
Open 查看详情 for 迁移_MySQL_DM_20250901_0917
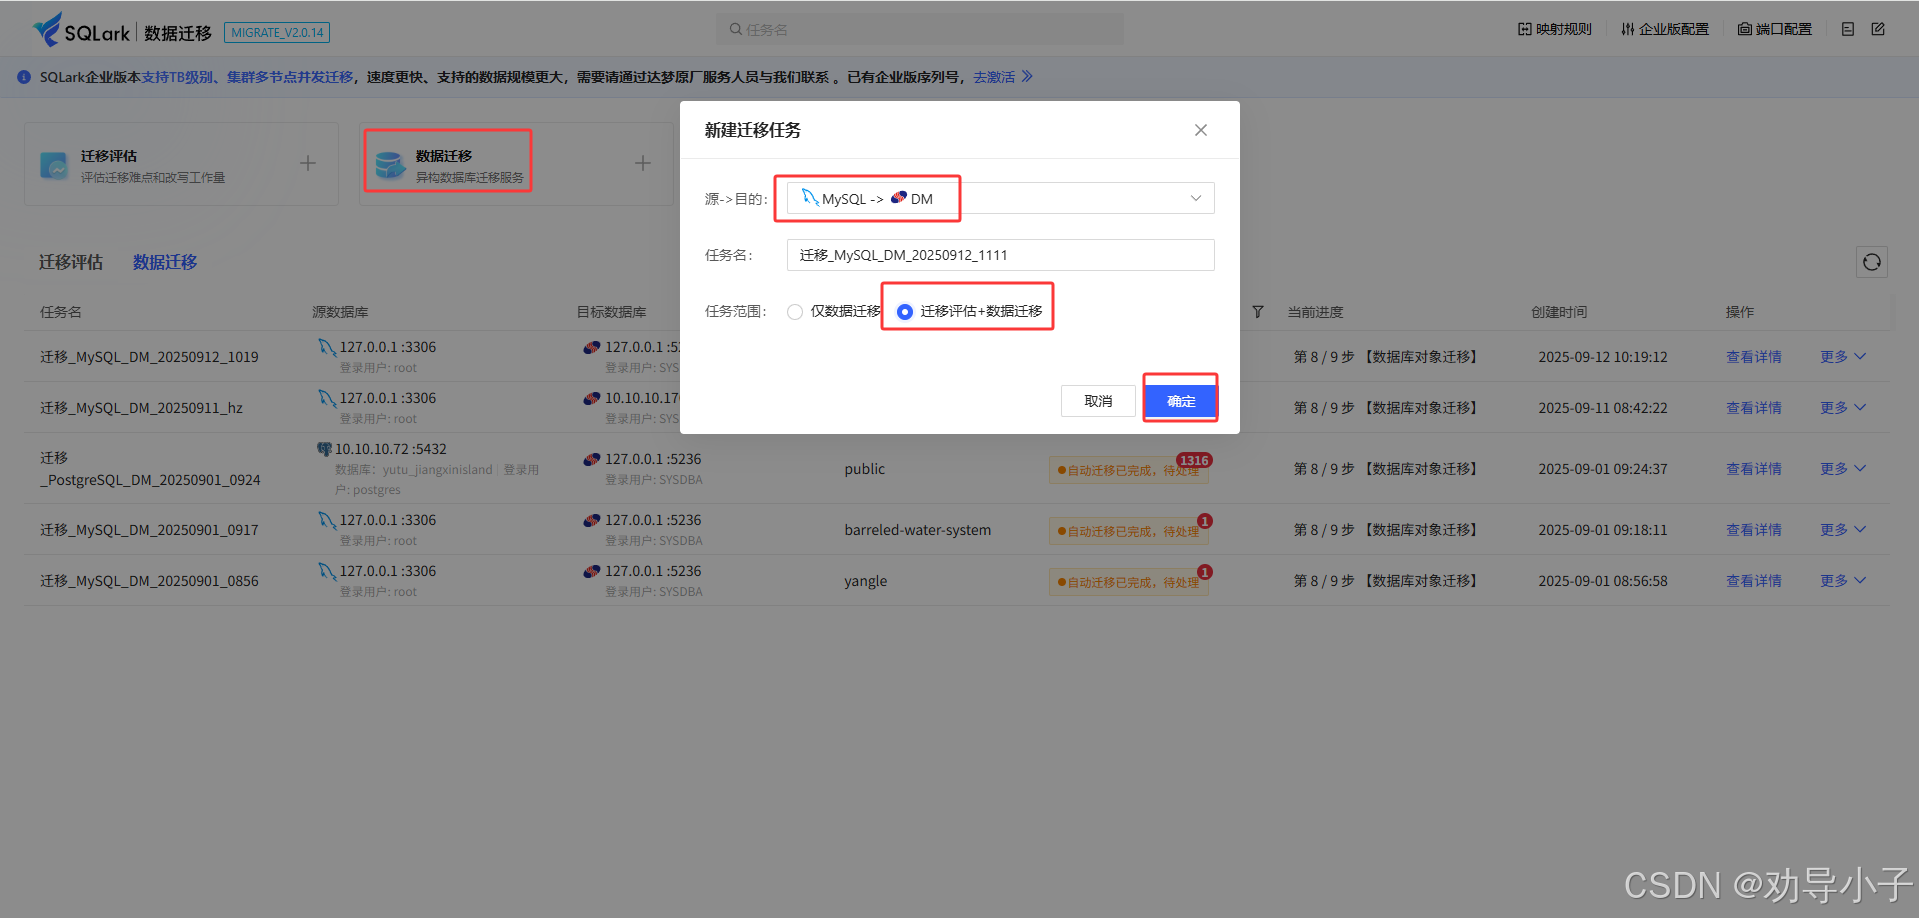(x=1754, y=530)
